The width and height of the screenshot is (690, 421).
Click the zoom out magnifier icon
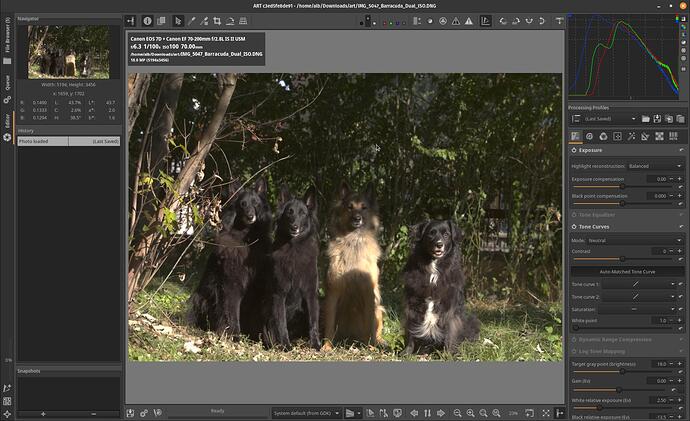pyautogui.click(x=457, y=412)
